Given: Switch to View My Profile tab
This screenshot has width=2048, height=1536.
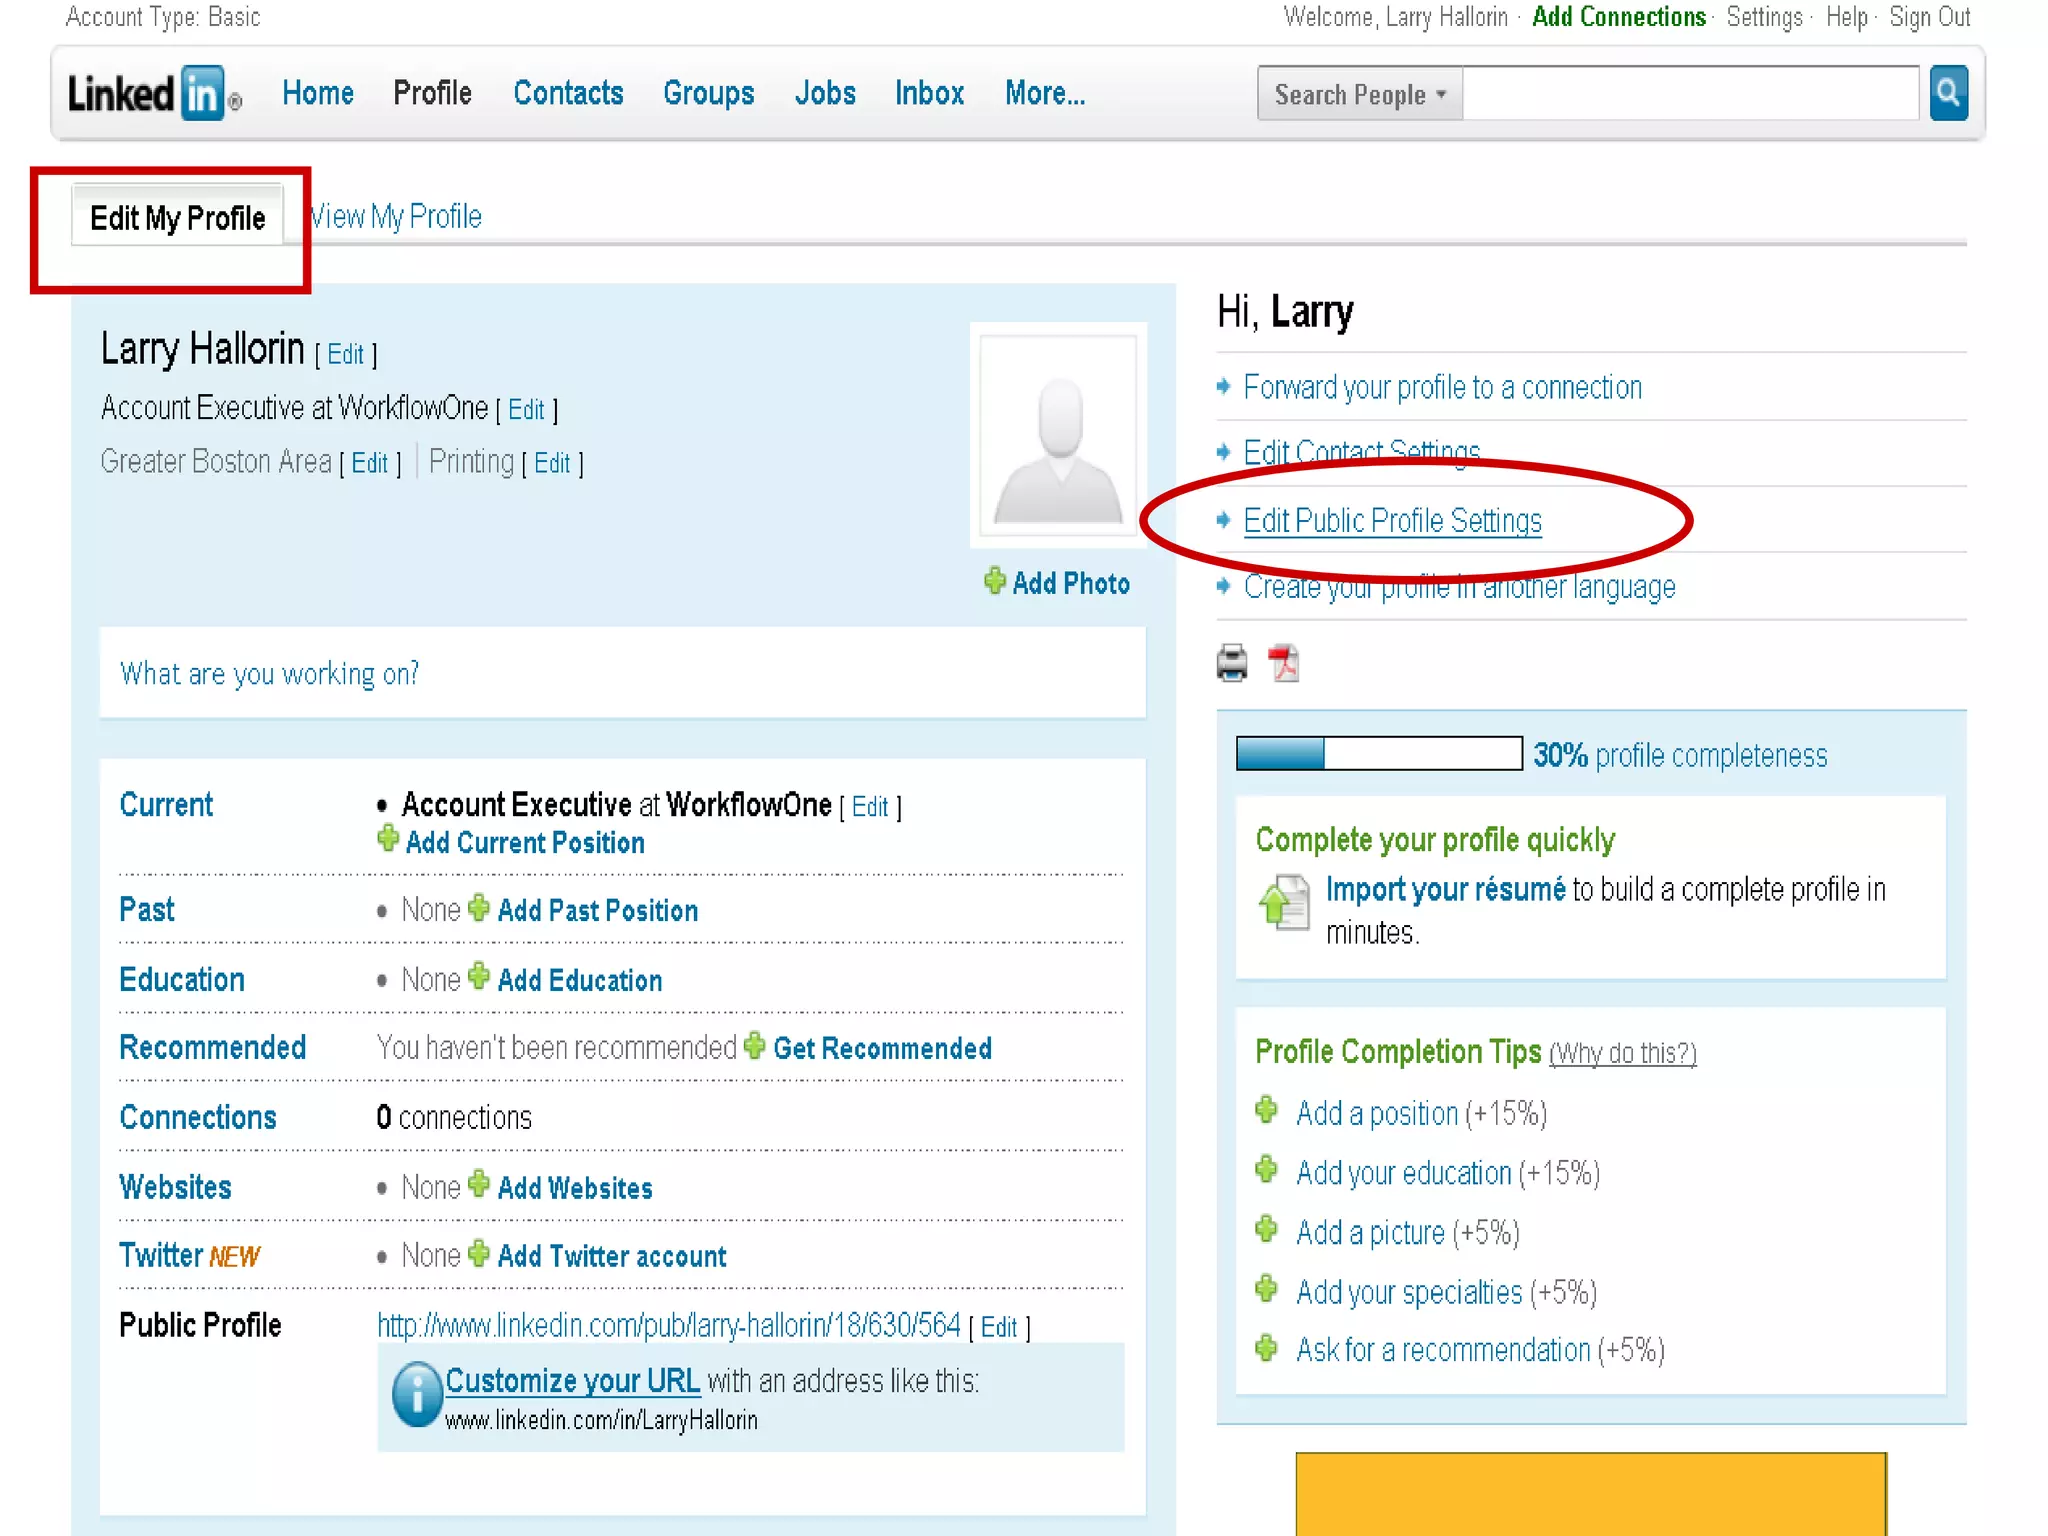Looking at the screenshot, I should pos(396,217).
